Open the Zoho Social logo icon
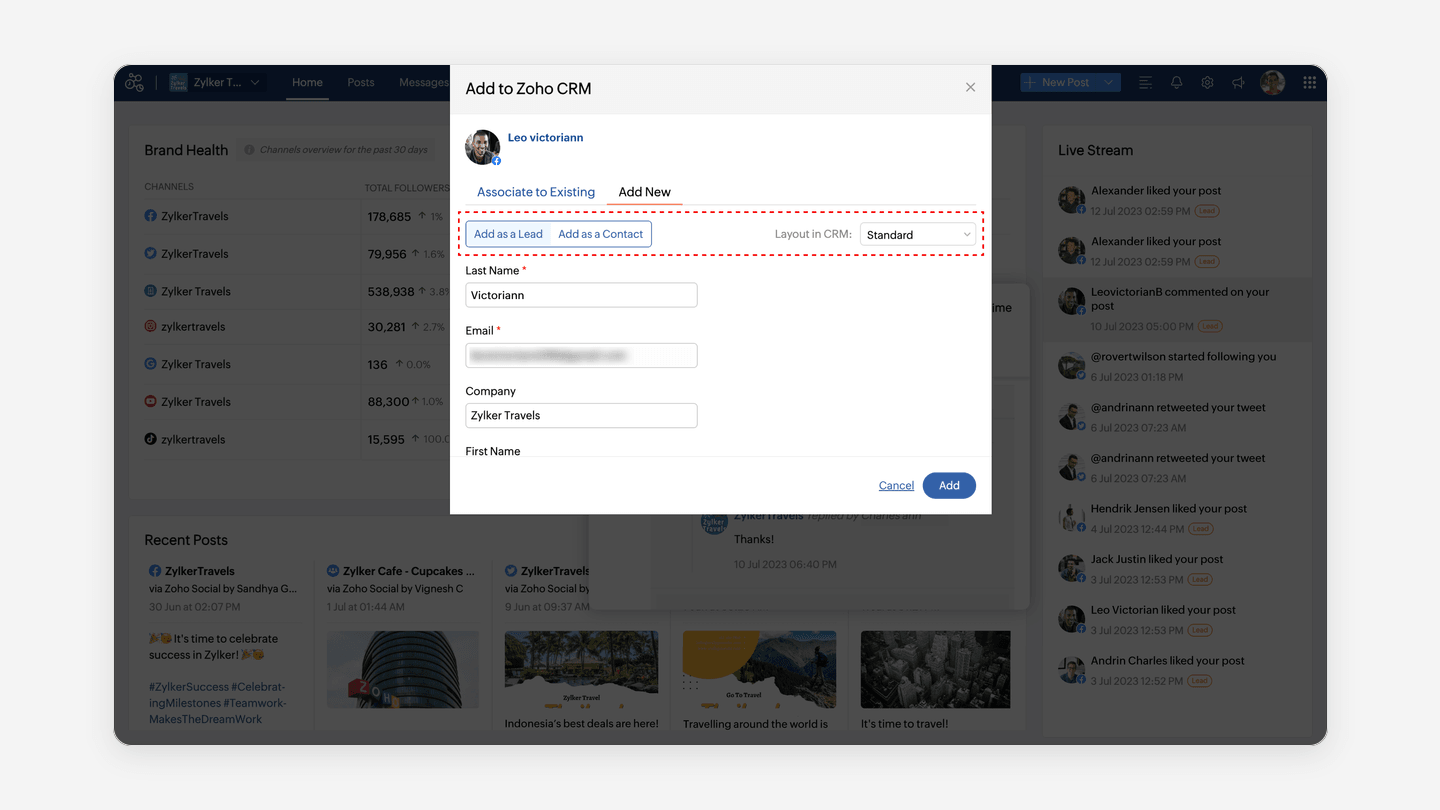Viewport: 1440px width, 810px height. pos(135,83)
